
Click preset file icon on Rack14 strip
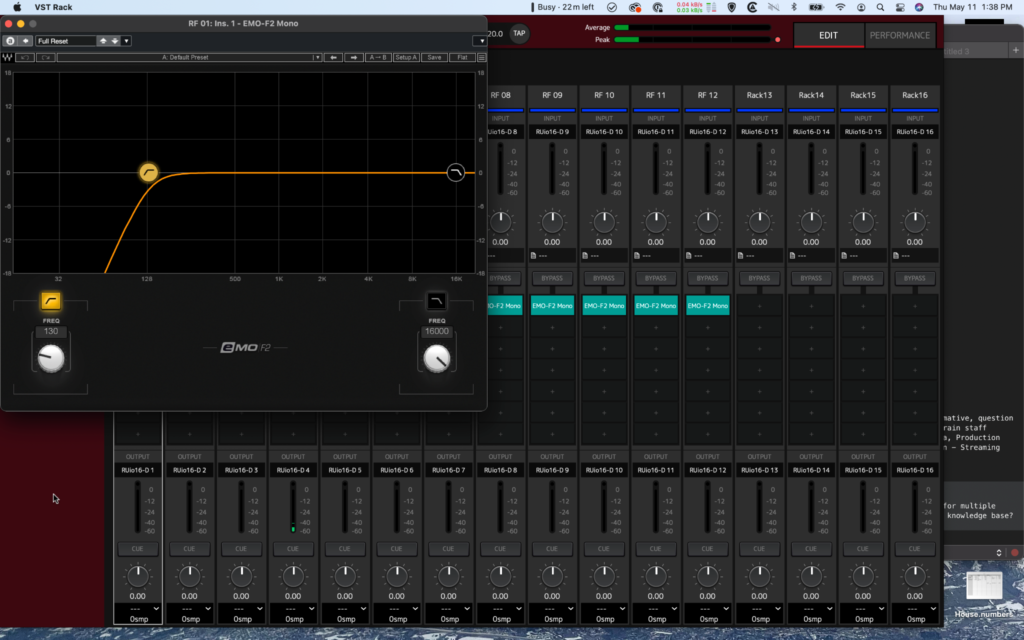792,256
